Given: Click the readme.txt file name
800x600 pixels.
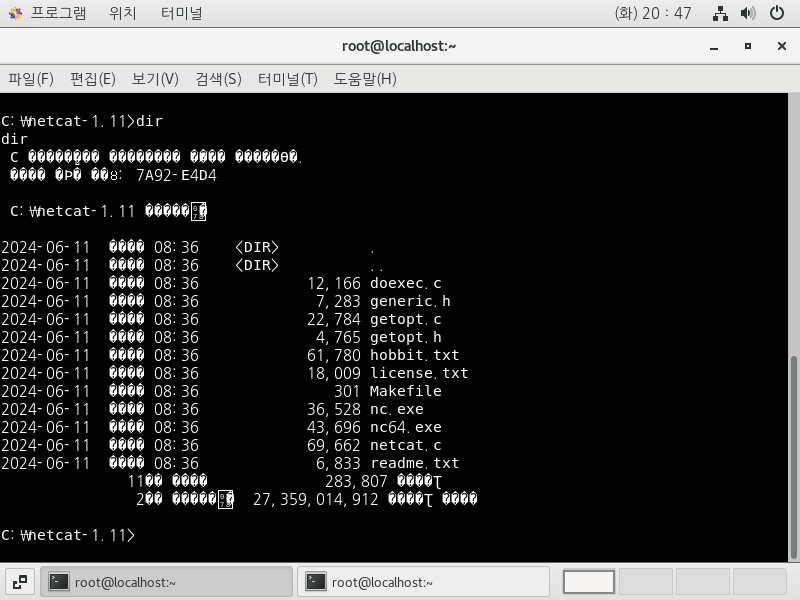Looking at the screenshot, I should (x=415, y=463).
